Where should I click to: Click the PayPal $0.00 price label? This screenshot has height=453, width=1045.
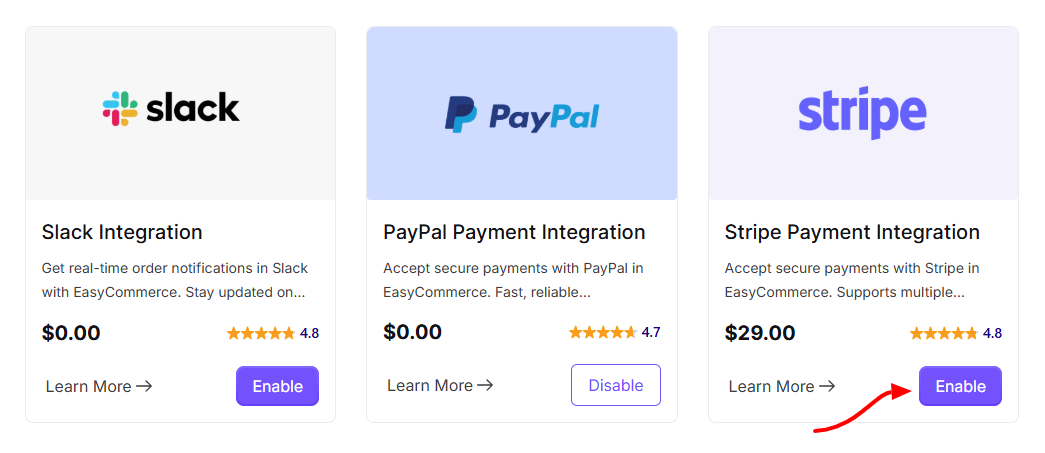click(413, 332)
